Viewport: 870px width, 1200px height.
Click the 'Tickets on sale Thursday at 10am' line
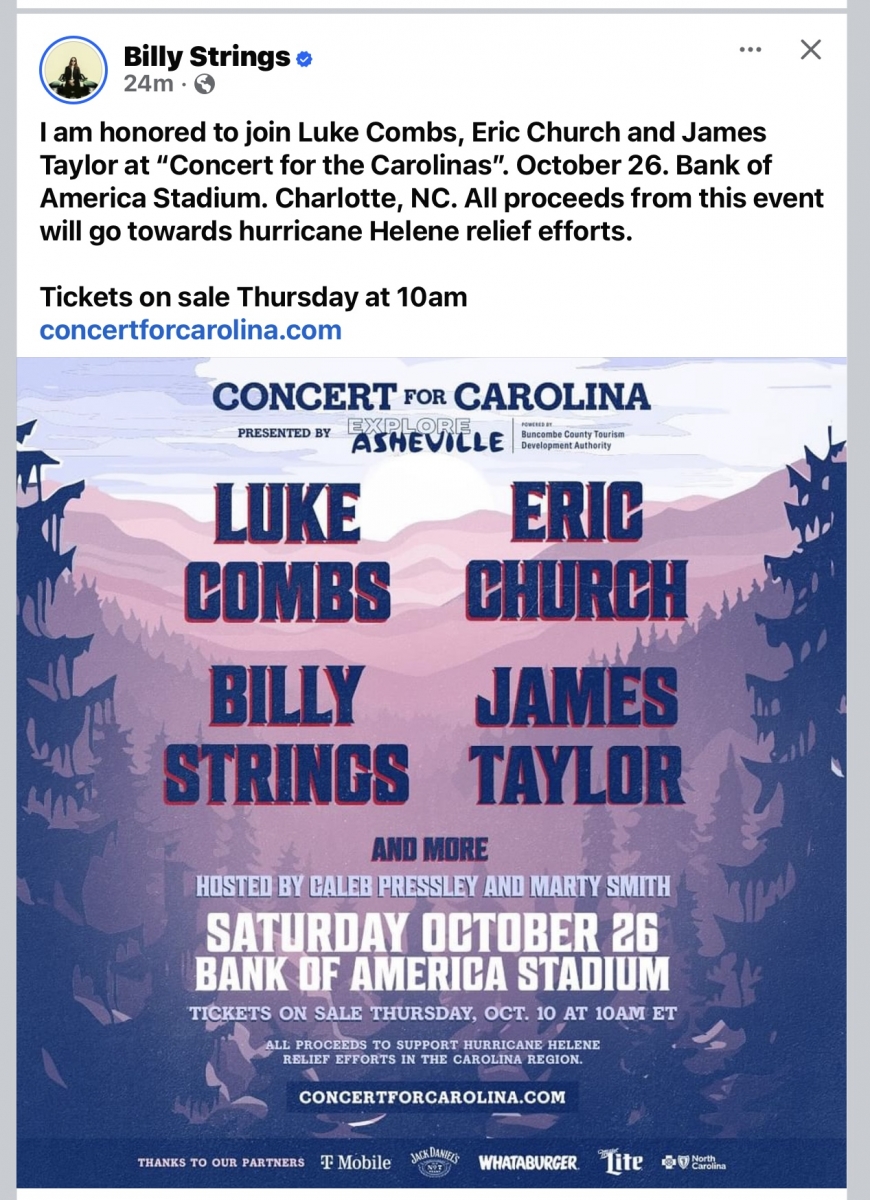tap(253, 297)
